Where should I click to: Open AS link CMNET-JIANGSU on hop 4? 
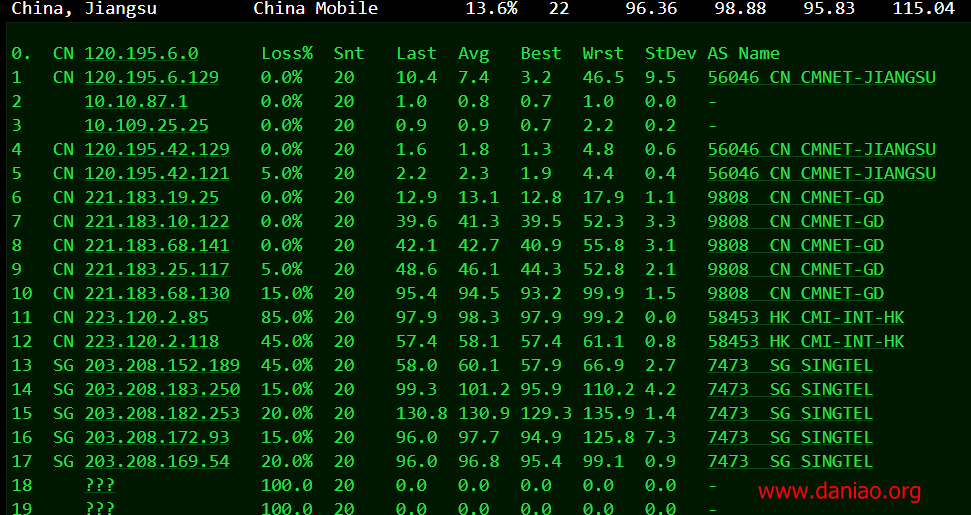(822, 149)
